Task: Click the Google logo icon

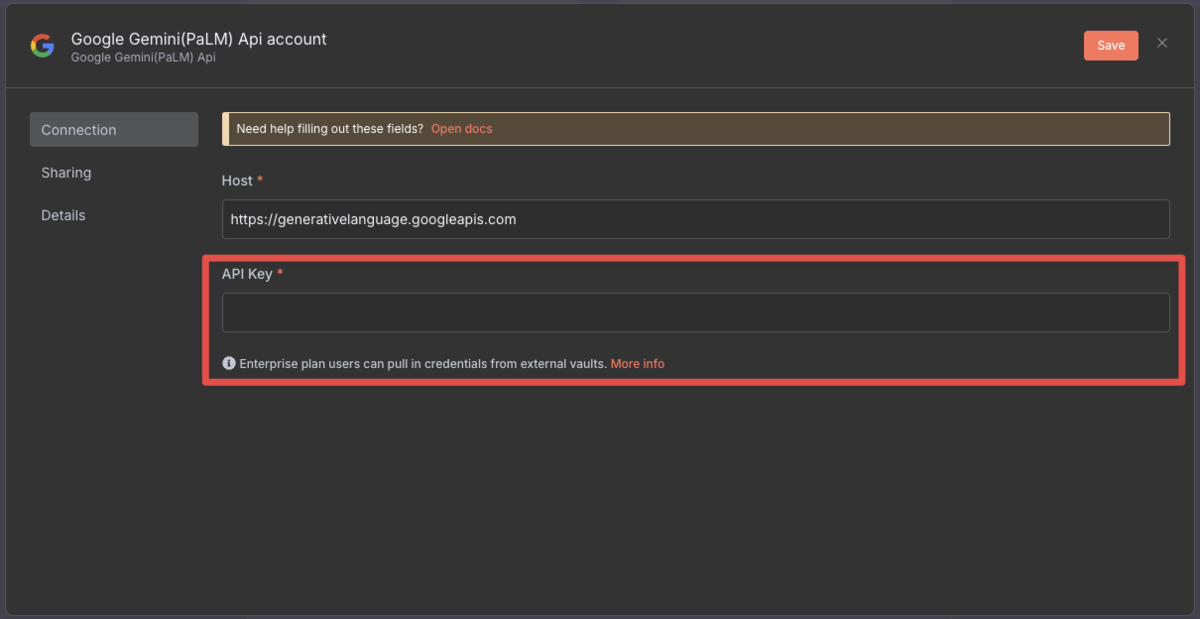Action: pyautogui.click(x=42, y=46)
